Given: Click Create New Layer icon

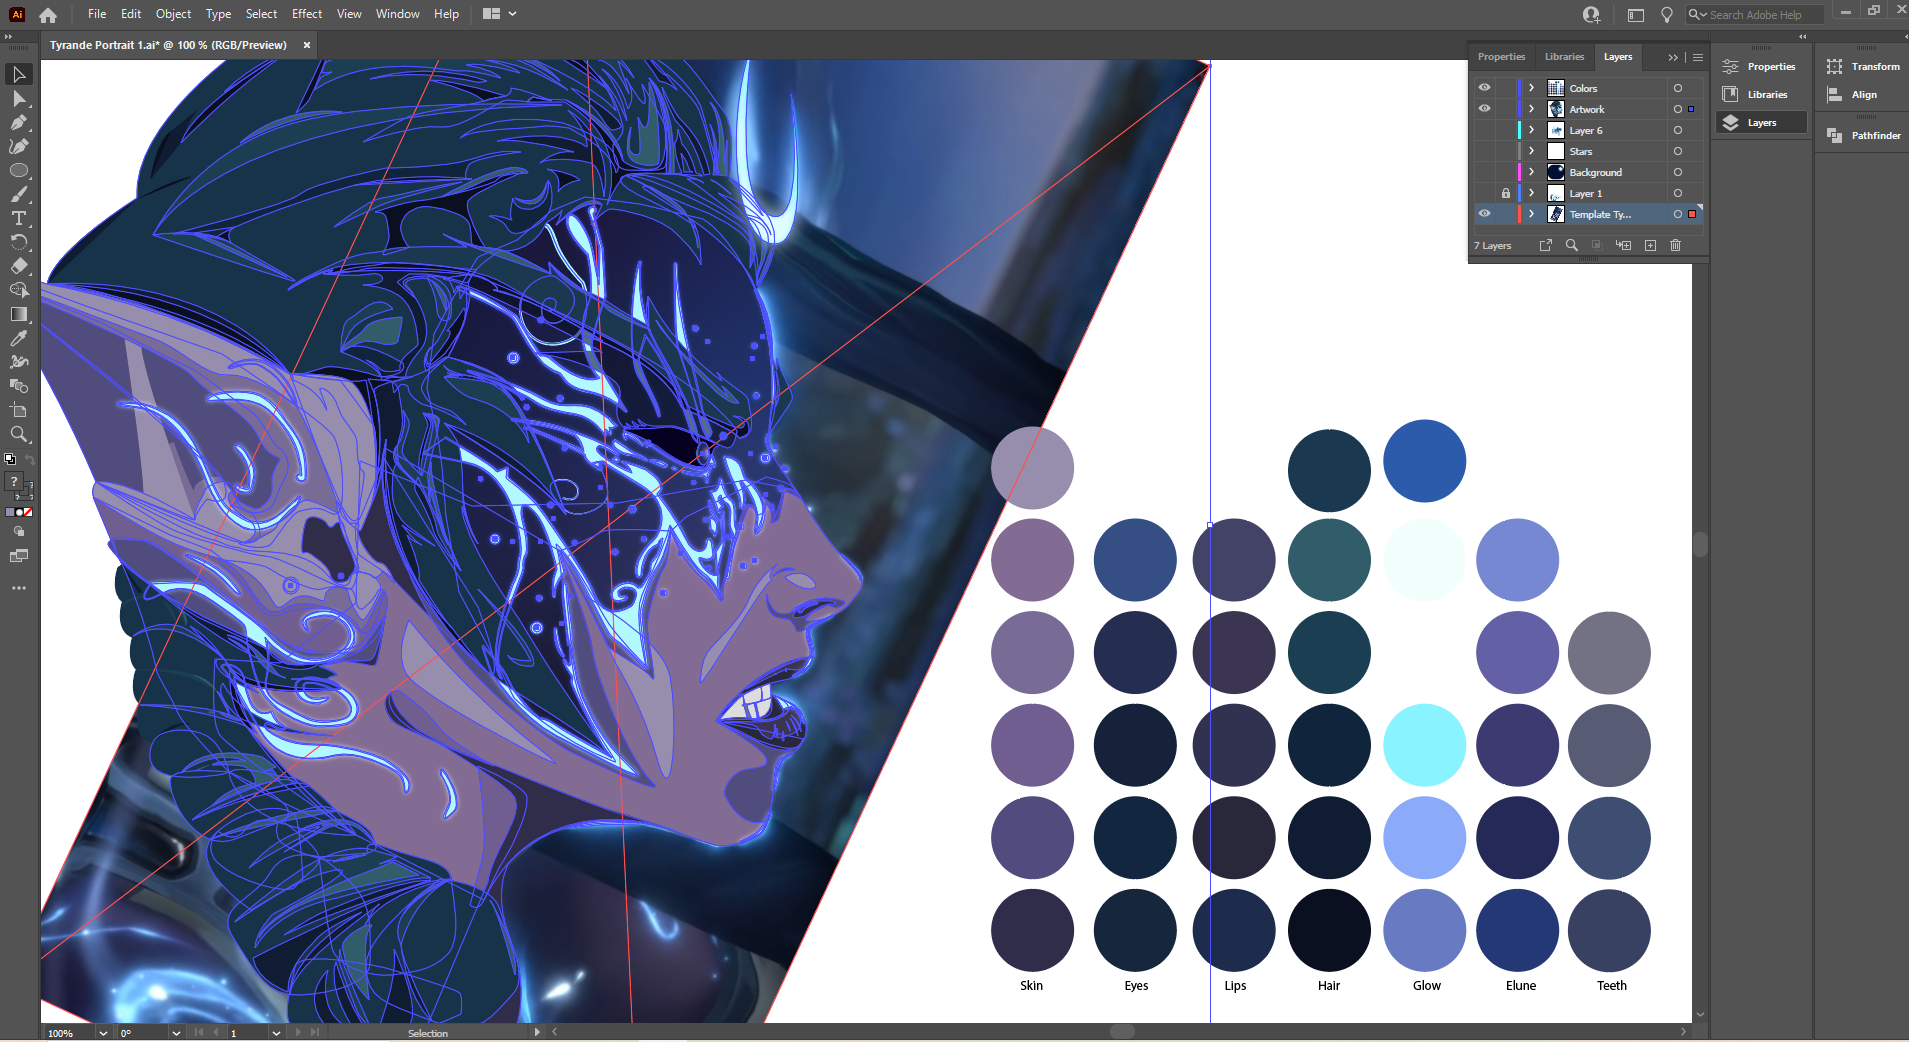Looking at the screenshot, I should 1650,245.
